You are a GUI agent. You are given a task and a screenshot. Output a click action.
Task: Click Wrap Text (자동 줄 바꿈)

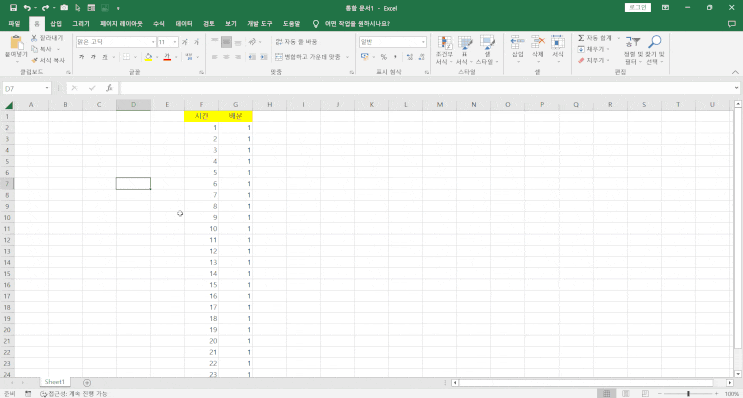point(297,42)
